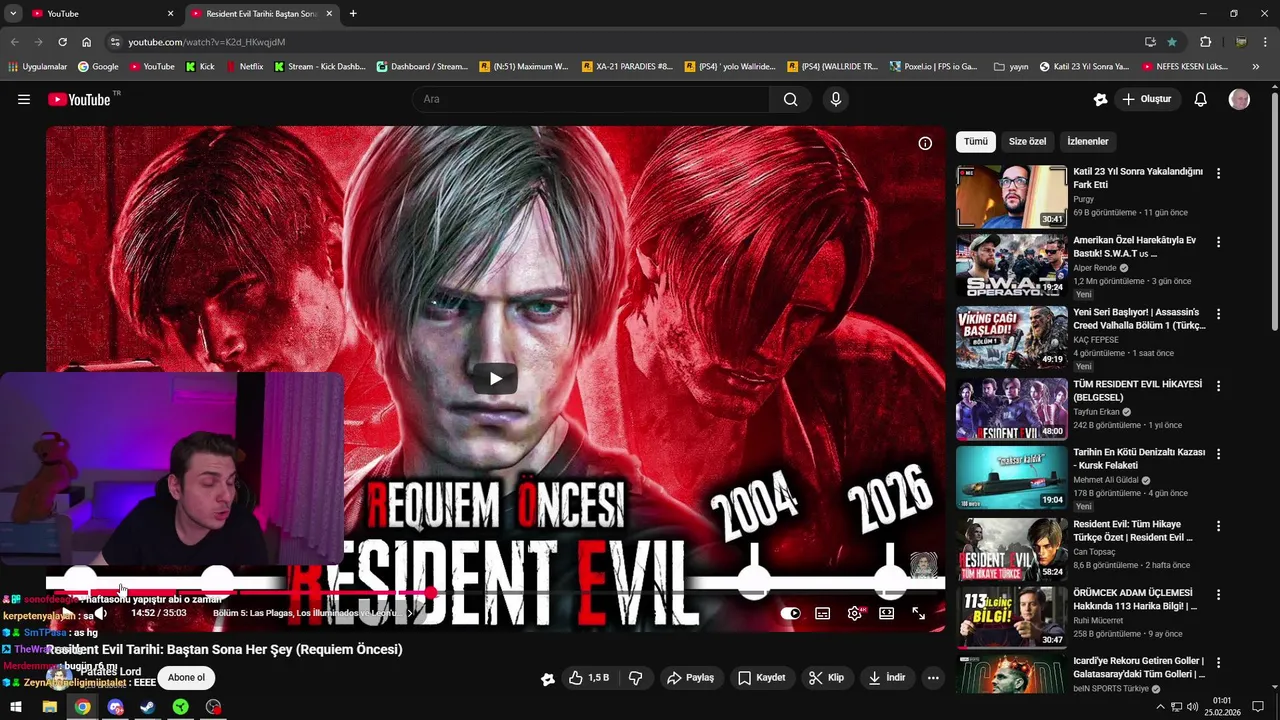Image resolution: width=1280 pixels, height=720 pixels.
Task: Open Chrome extensions puzzle icon
Action: tap(1205, 42)
